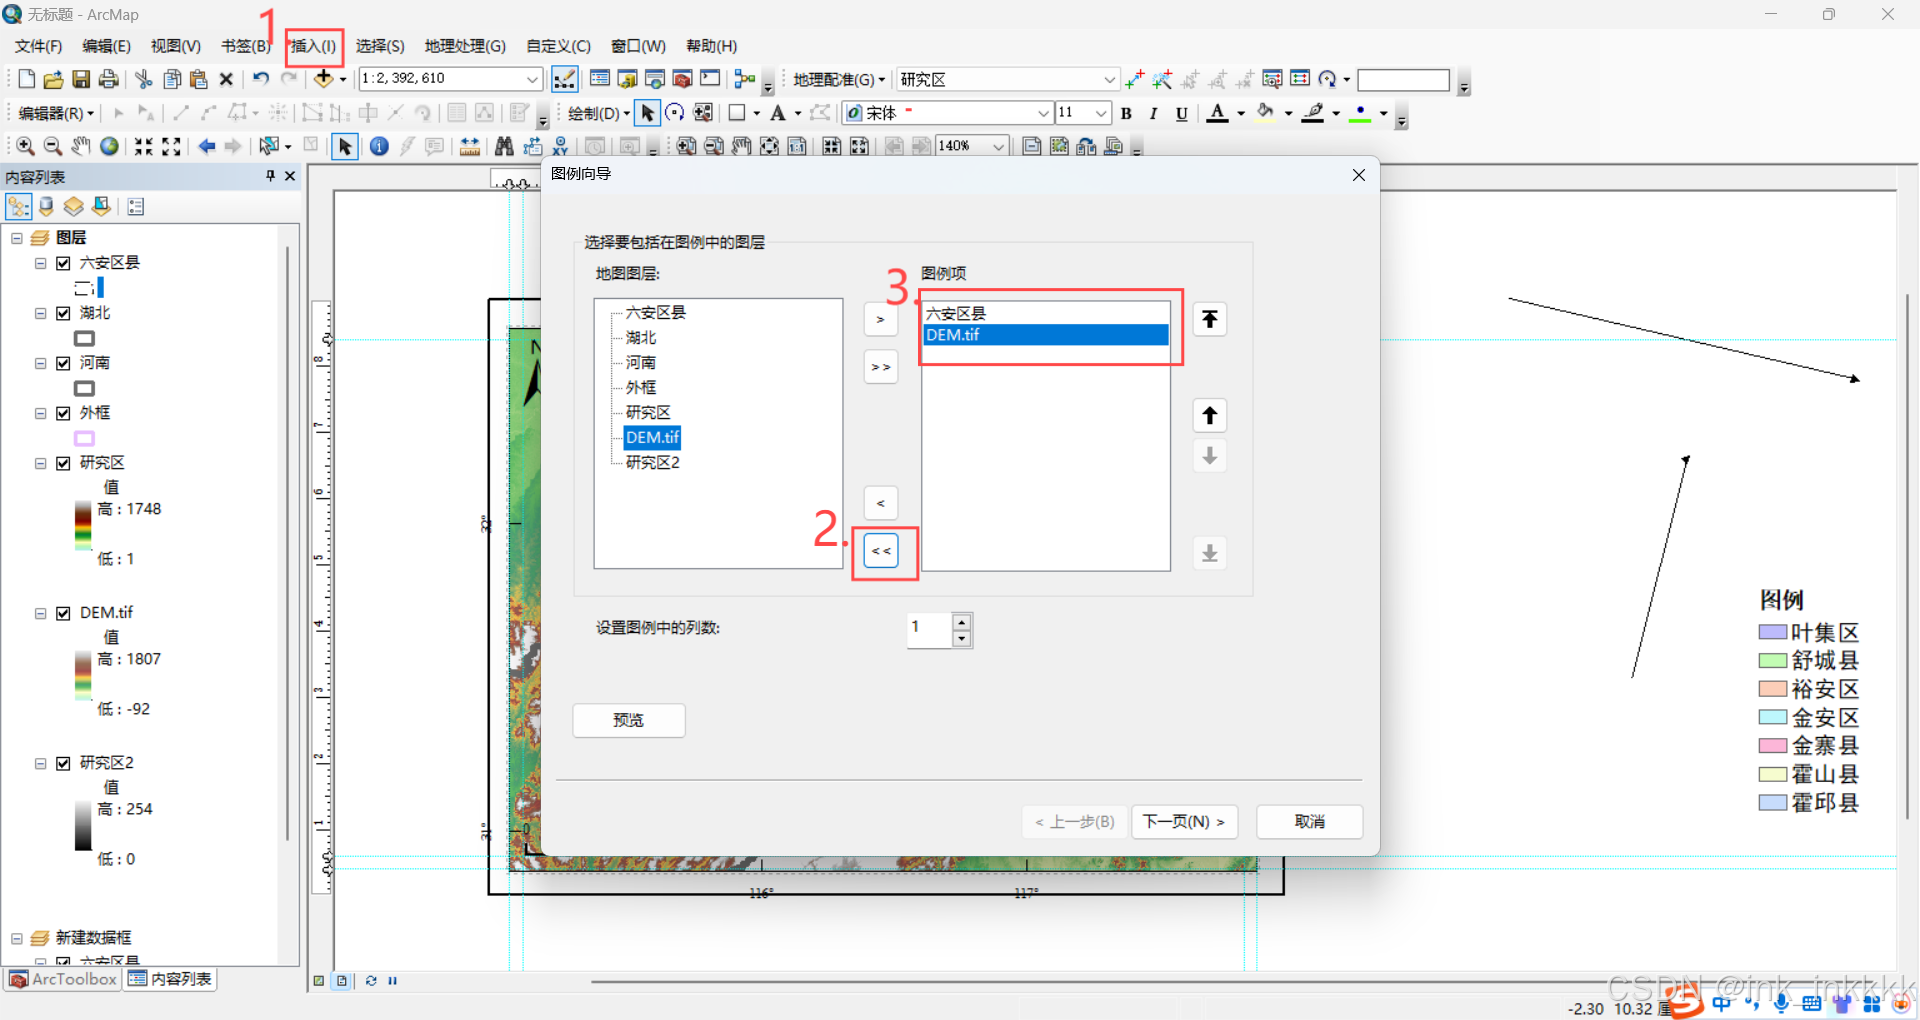1920x1020 pixels.
Task: Open the 140% layout zoom dropdown
Action: [x=998, y=146]
